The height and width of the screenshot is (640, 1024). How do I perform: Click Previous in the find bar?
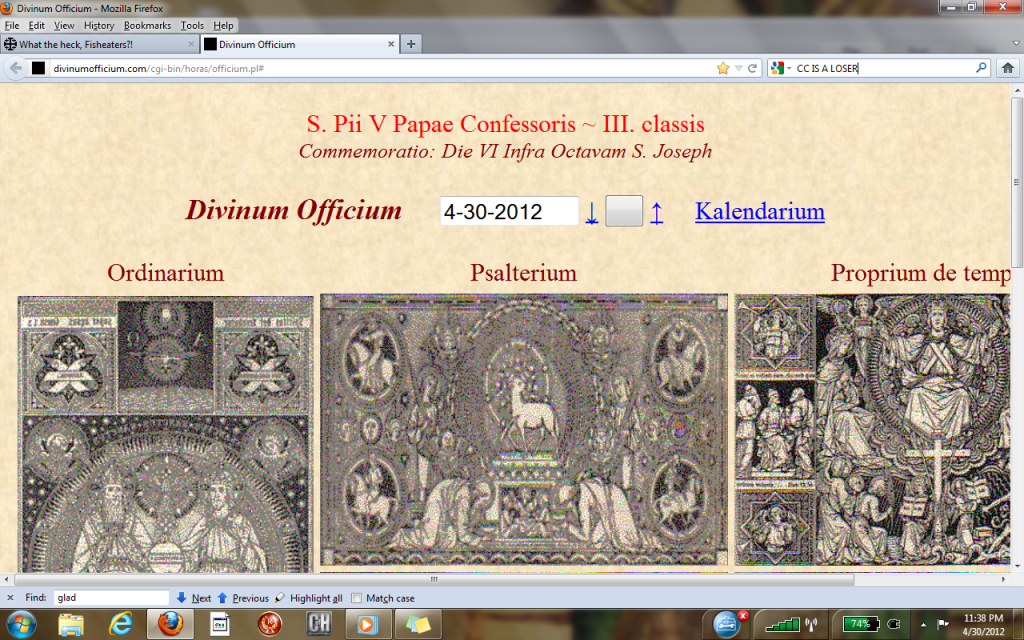(243, 598)
